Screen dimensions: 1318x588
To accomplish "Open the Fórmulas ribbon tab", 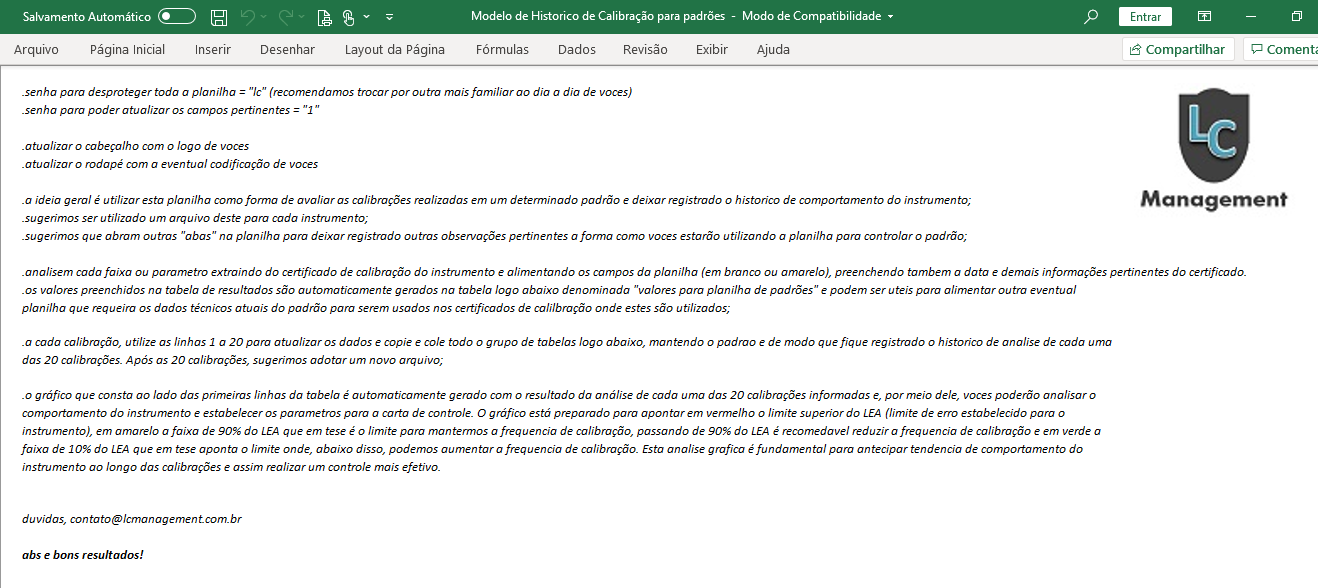I will [x=502, y=49].
